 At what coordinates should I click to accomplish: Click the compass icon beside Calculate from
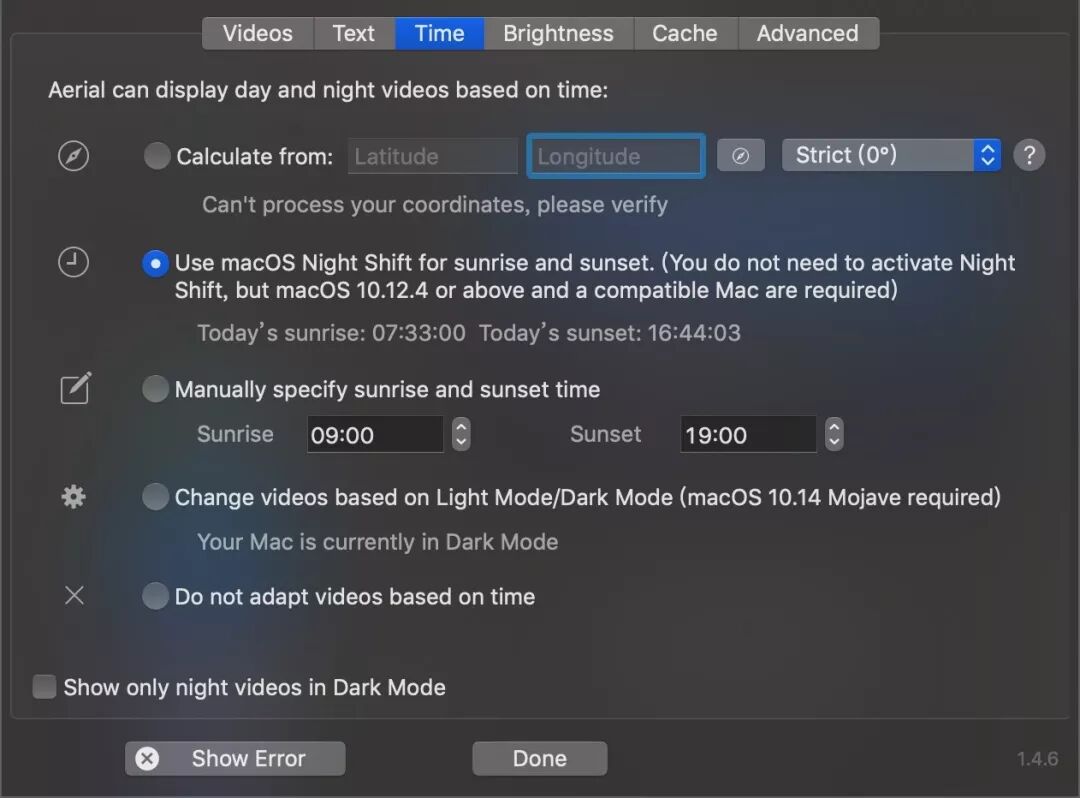(x=73, y=156)
